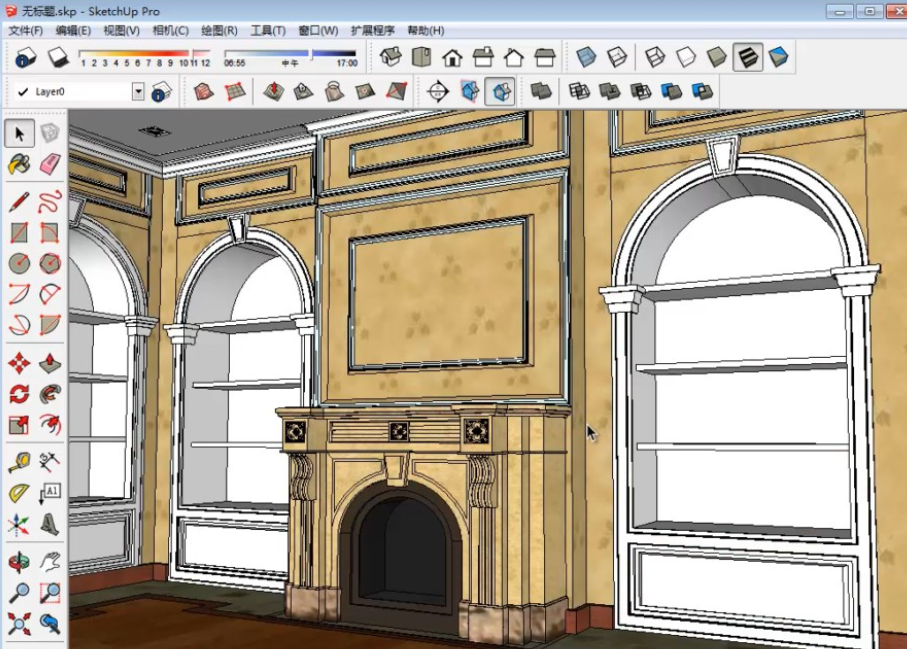Select the Paint Bucket tool
This screenshot has width=907, height=649.
[19, 164]
